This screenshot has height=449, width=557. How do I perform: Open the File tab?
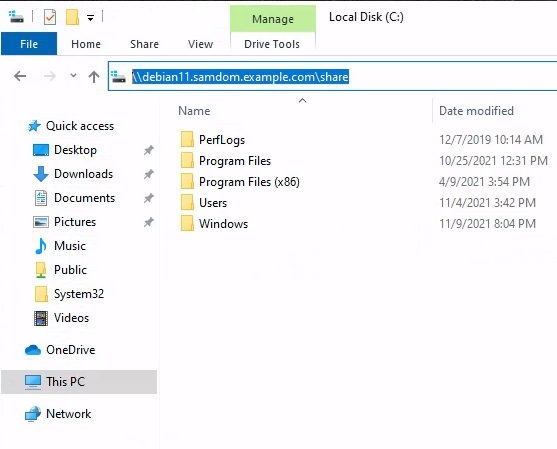click(29, 44)
